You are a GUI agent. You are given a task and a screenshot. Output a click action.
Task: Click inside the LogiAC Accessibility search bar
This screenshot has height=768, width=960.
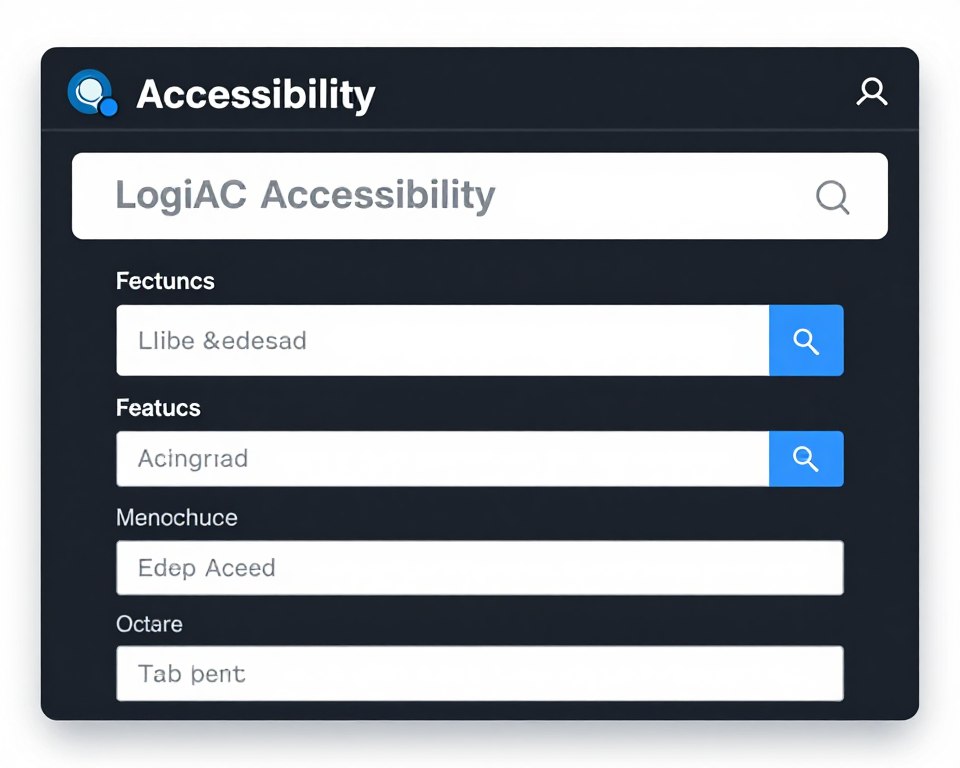(x=400, y=196)
